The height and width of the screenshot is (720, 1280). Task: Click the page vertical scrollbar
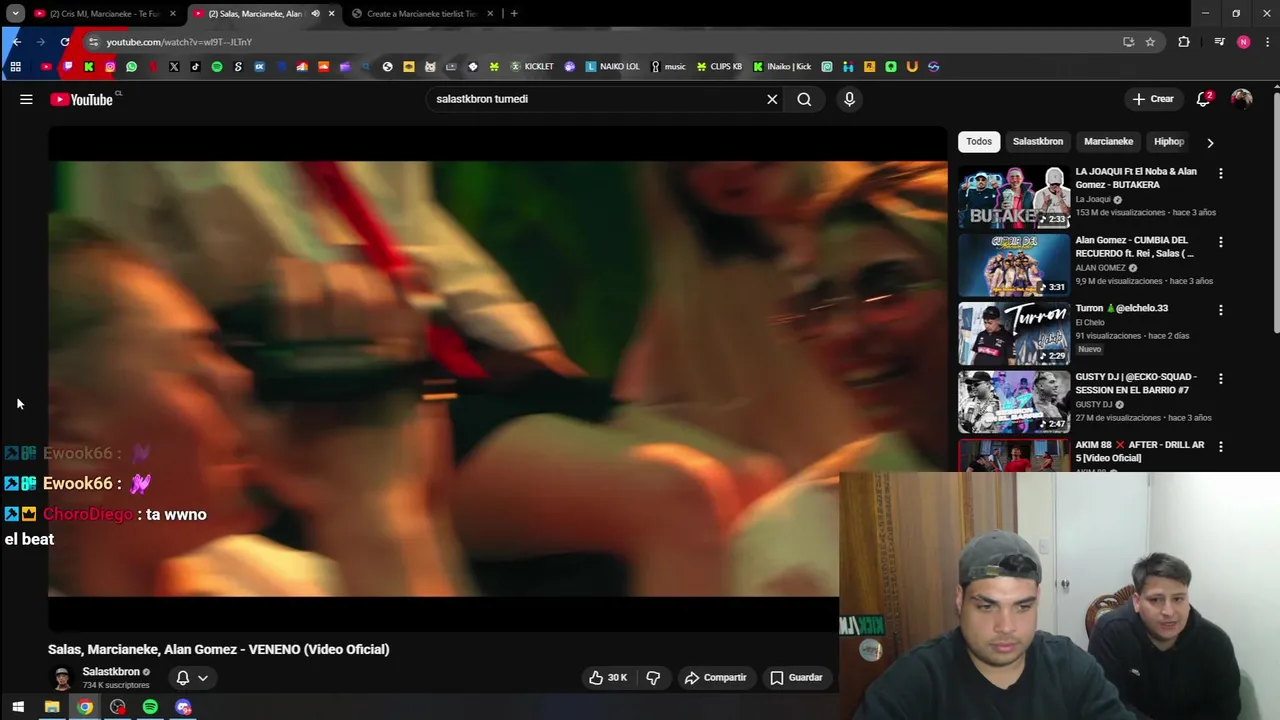click(x=1276, y=212)
